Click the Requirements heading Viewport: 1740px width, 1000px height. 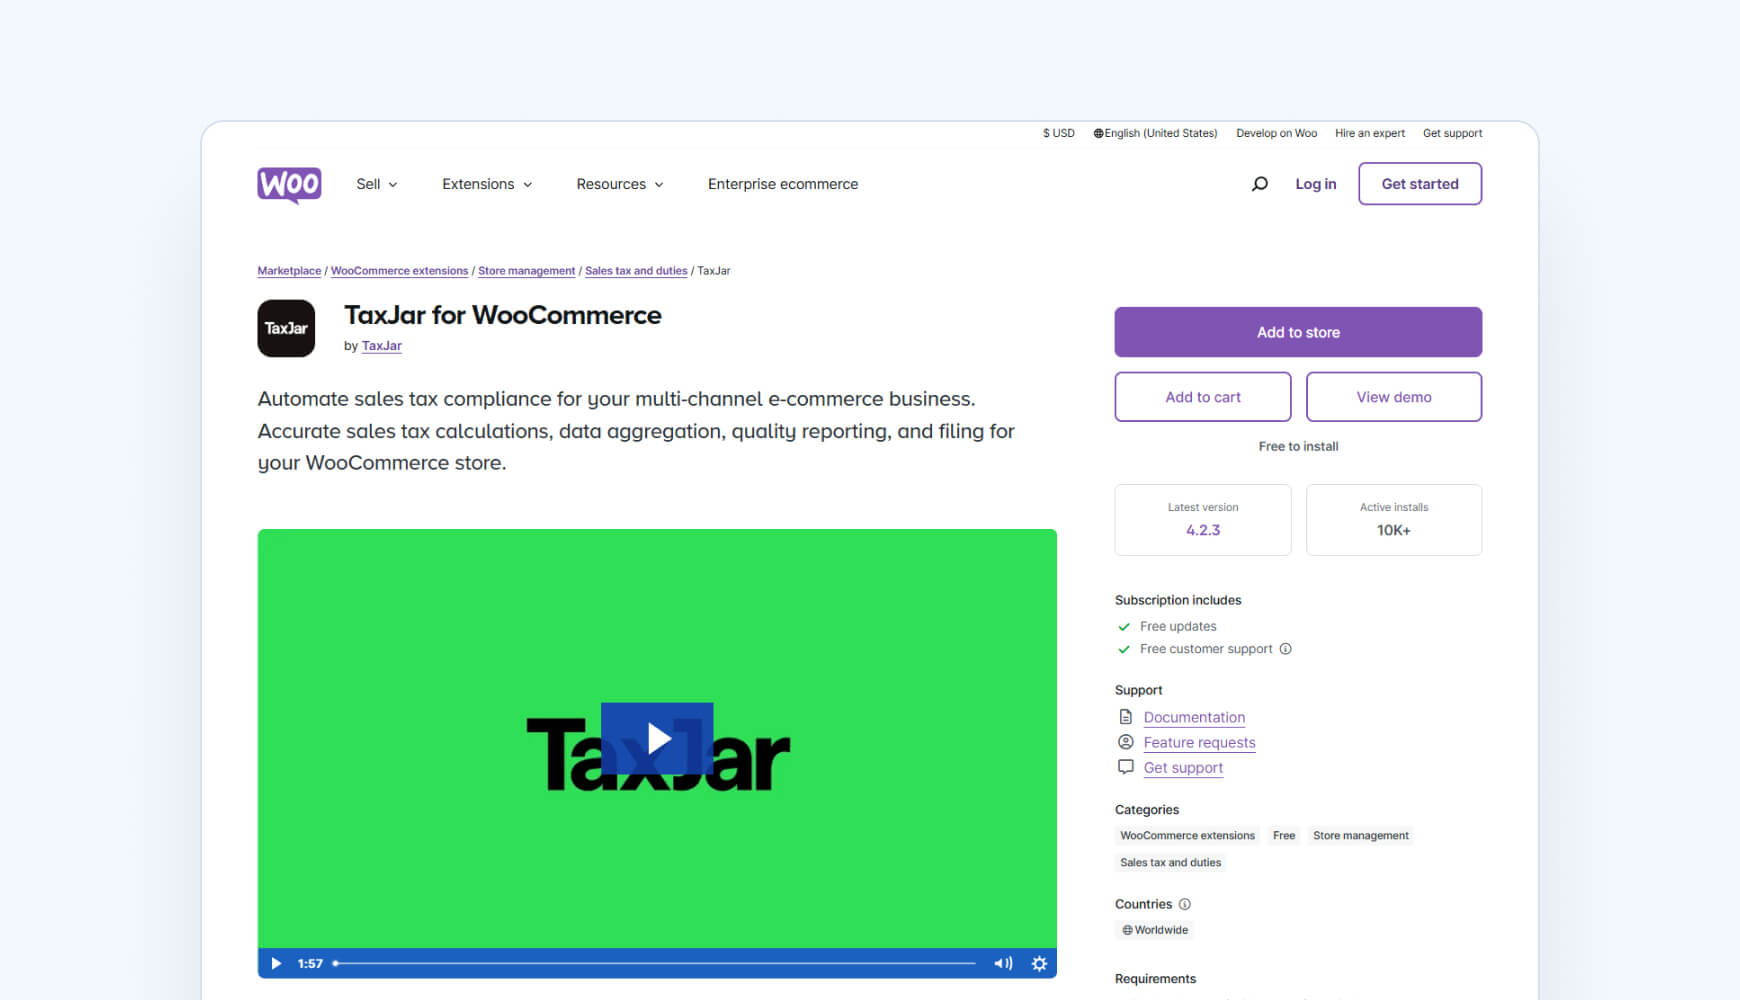(x=1155, y=979)
